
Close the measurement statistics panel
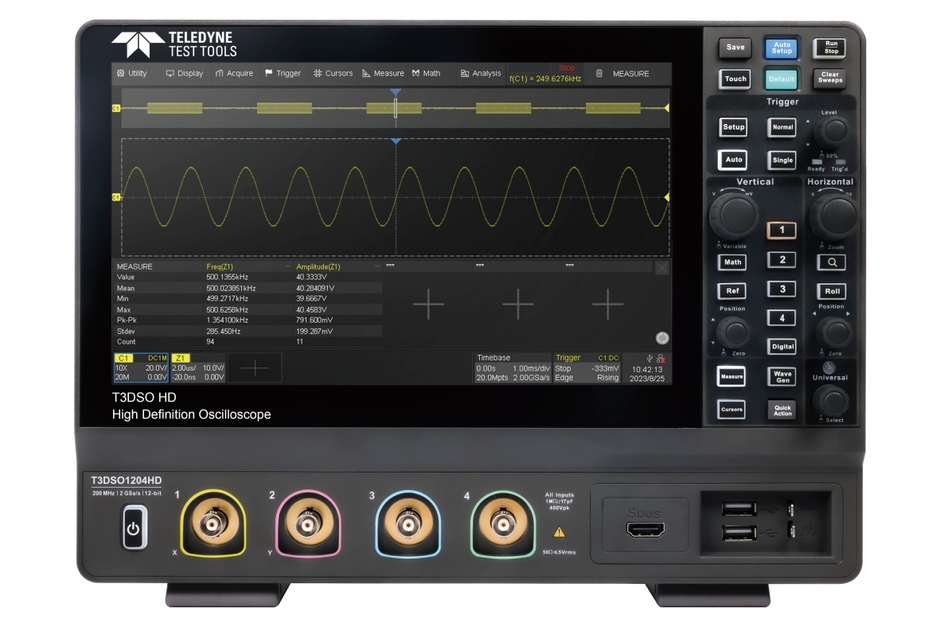(x=662, y=268)
